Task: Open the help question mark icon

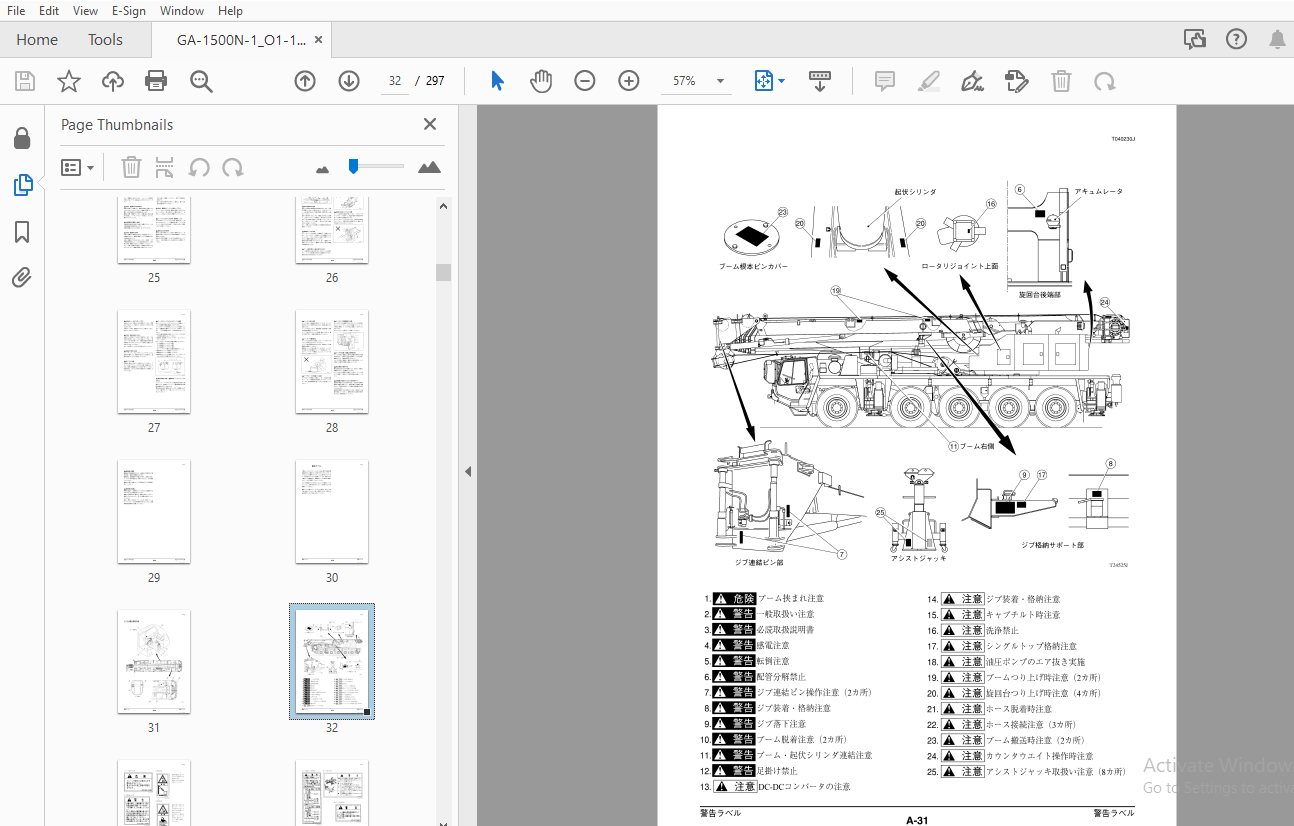Action: click(x=1236, y=40)
